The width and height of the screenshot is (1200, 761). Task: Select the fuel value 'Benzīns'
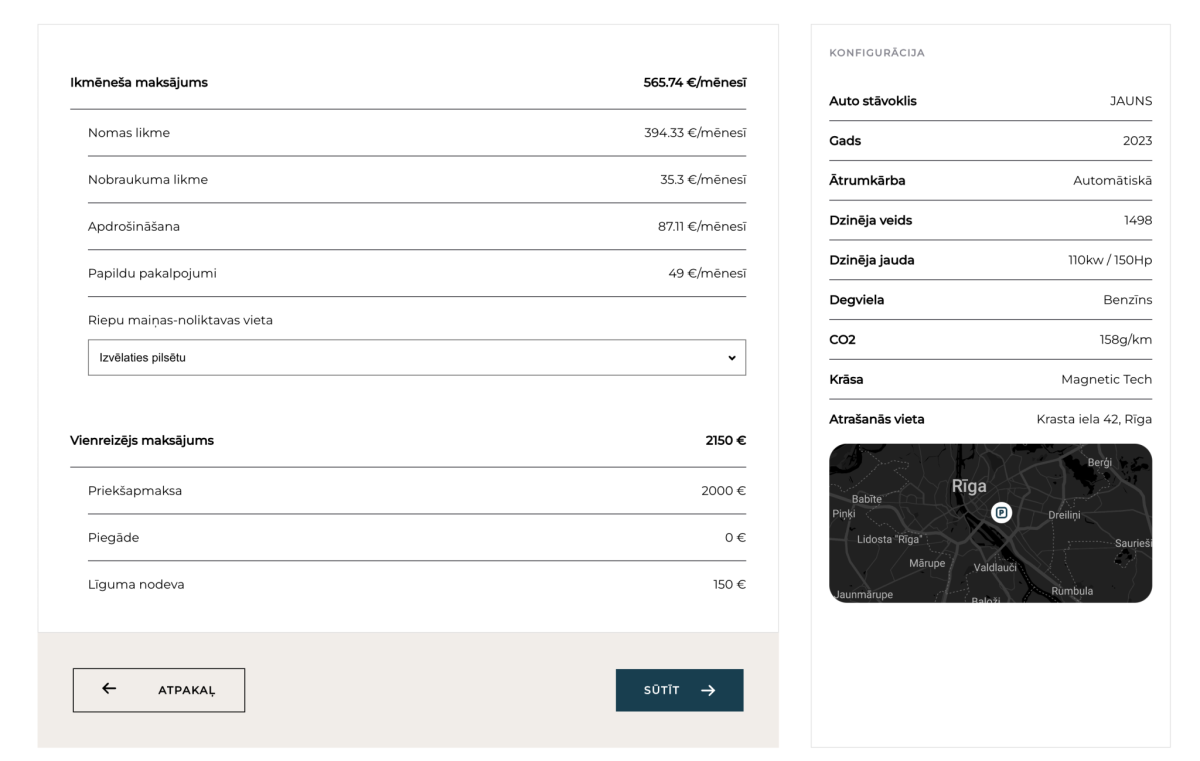click(1127, 300)
